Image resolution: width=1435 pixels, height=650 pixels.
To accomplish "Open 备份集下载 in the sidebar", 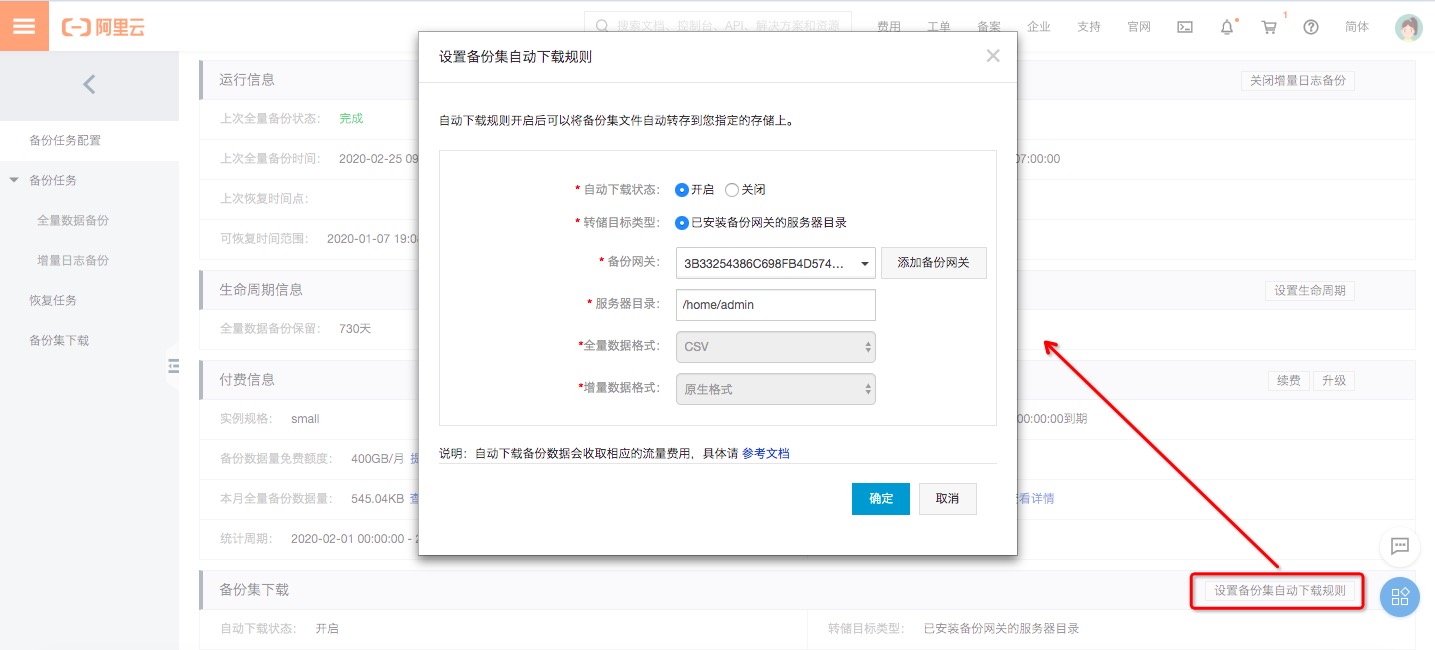I will 59,340.
